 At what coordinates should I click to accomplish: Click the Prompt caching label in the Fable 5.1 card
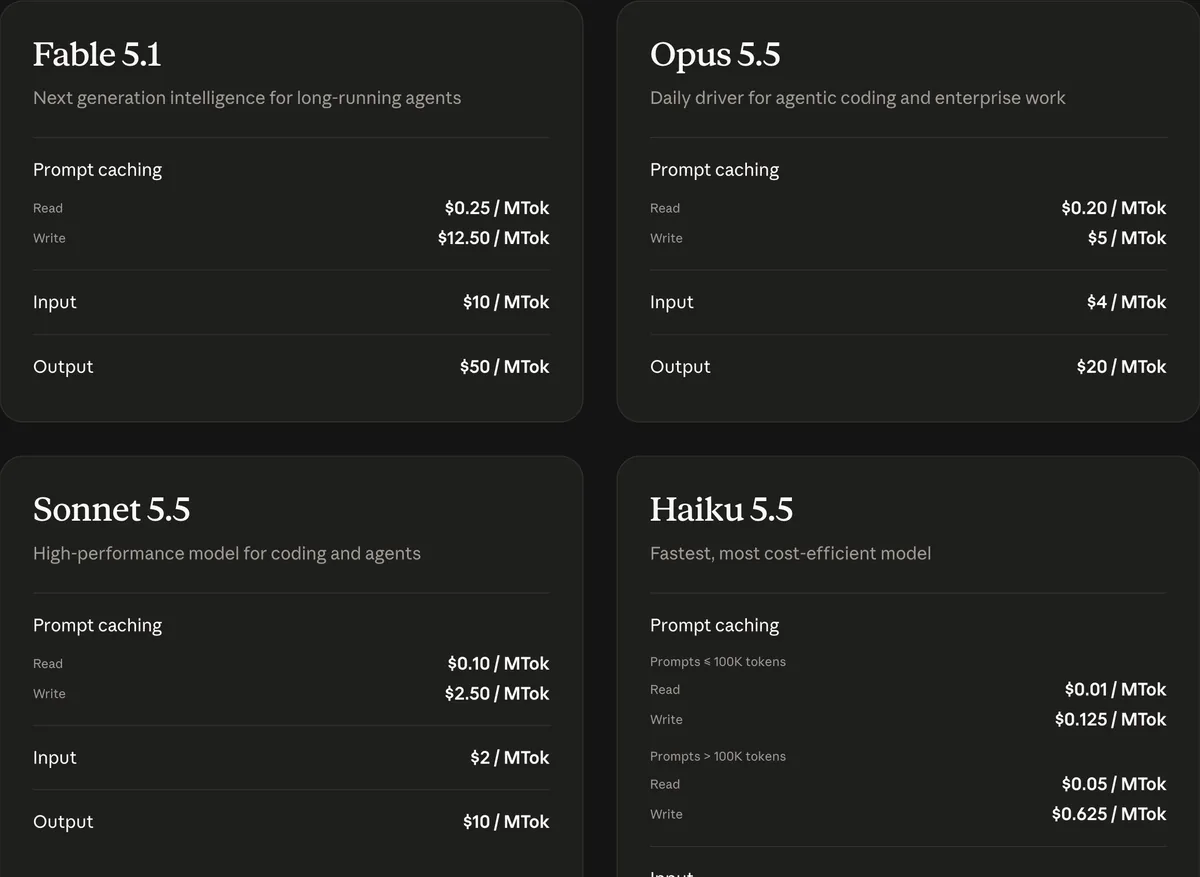coord(97,170)
